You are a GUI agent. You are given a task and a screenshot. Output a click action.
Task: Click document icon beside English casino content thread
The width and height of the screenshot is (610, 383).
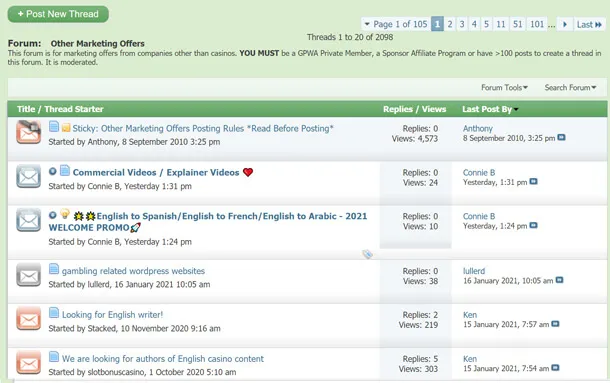[x=54, y=357]
